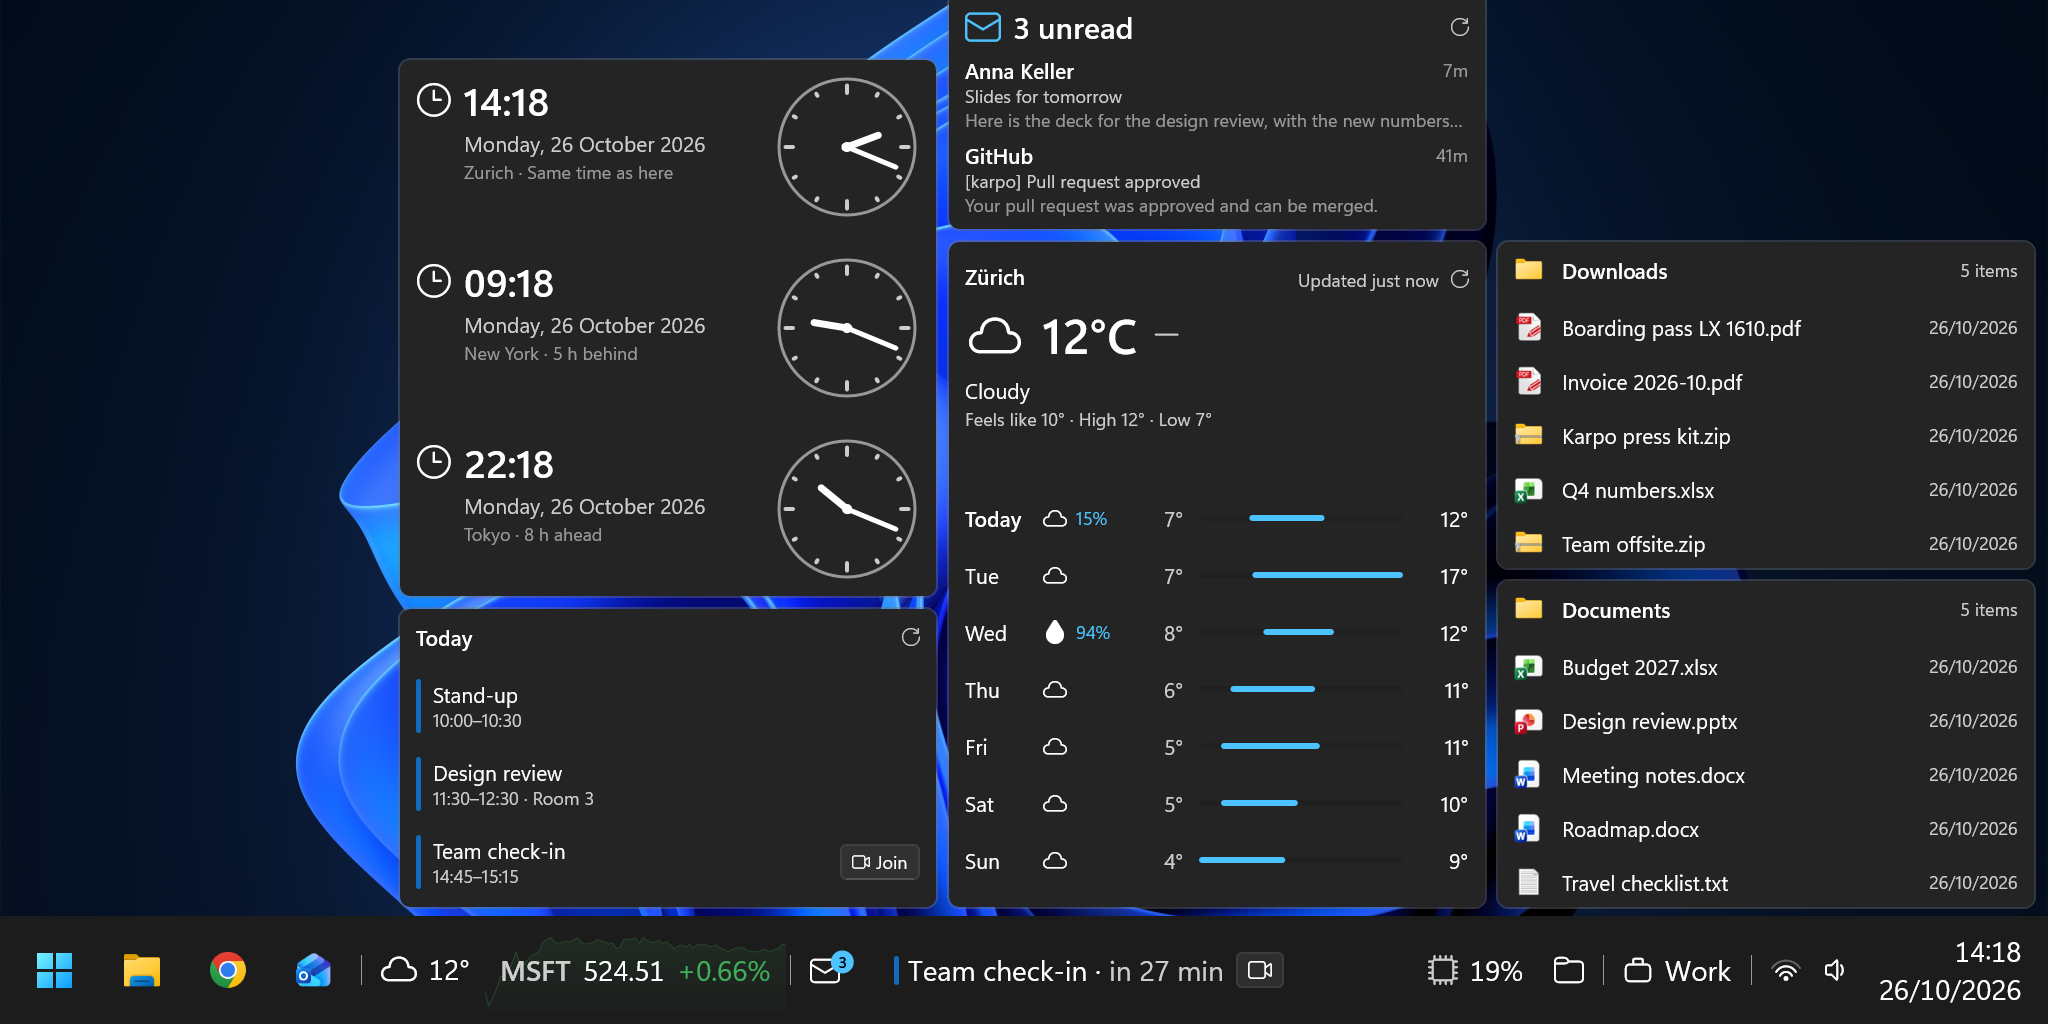Click the envelope icon next to 3 unread

(983, 27)
